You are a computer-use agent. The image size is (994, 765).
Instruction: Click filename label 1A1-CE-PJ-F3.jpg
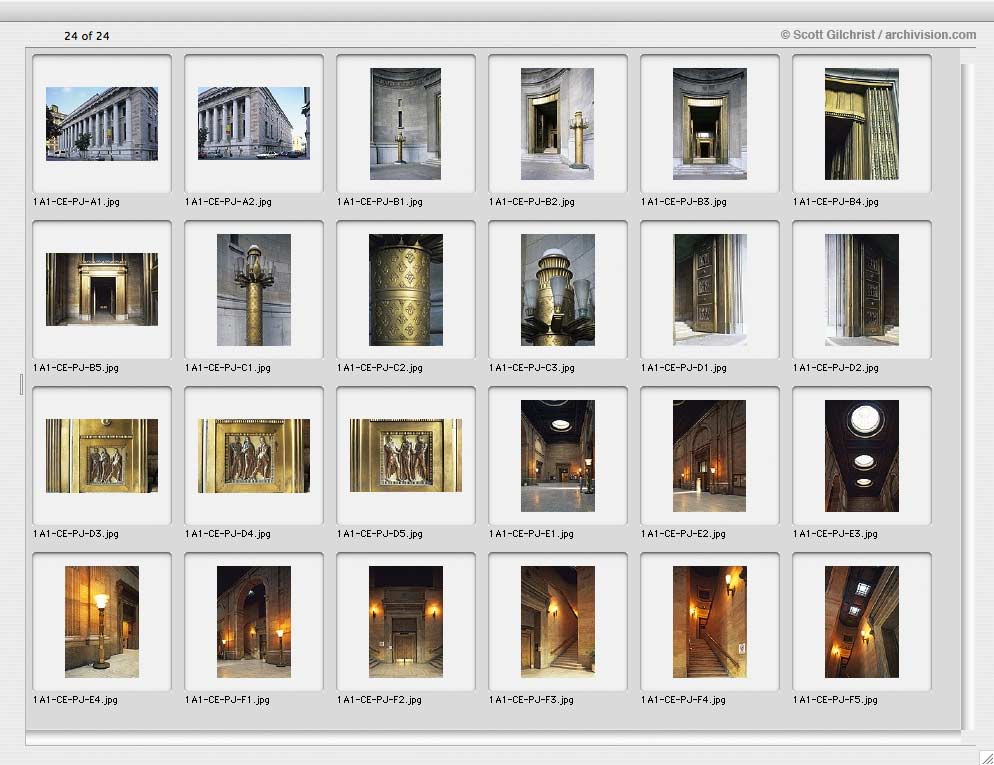pos(531,700)
